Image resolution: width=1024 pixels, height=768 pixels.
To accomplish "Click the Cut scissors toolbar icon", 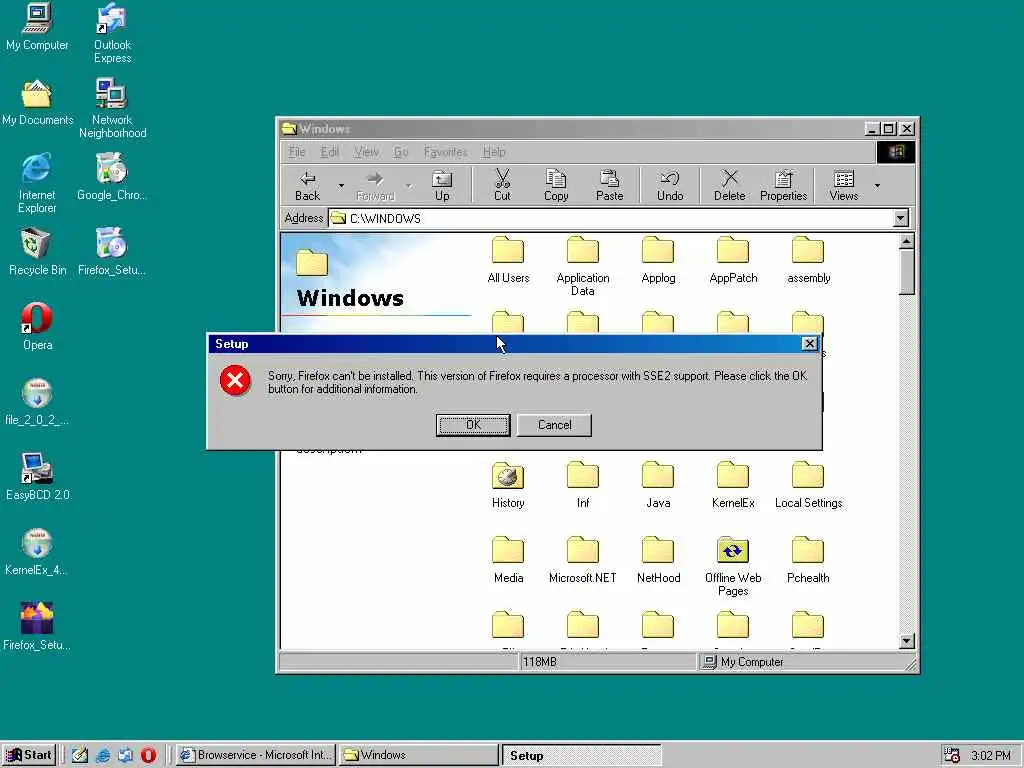I will pyautogui.click(x=502, y=185).
